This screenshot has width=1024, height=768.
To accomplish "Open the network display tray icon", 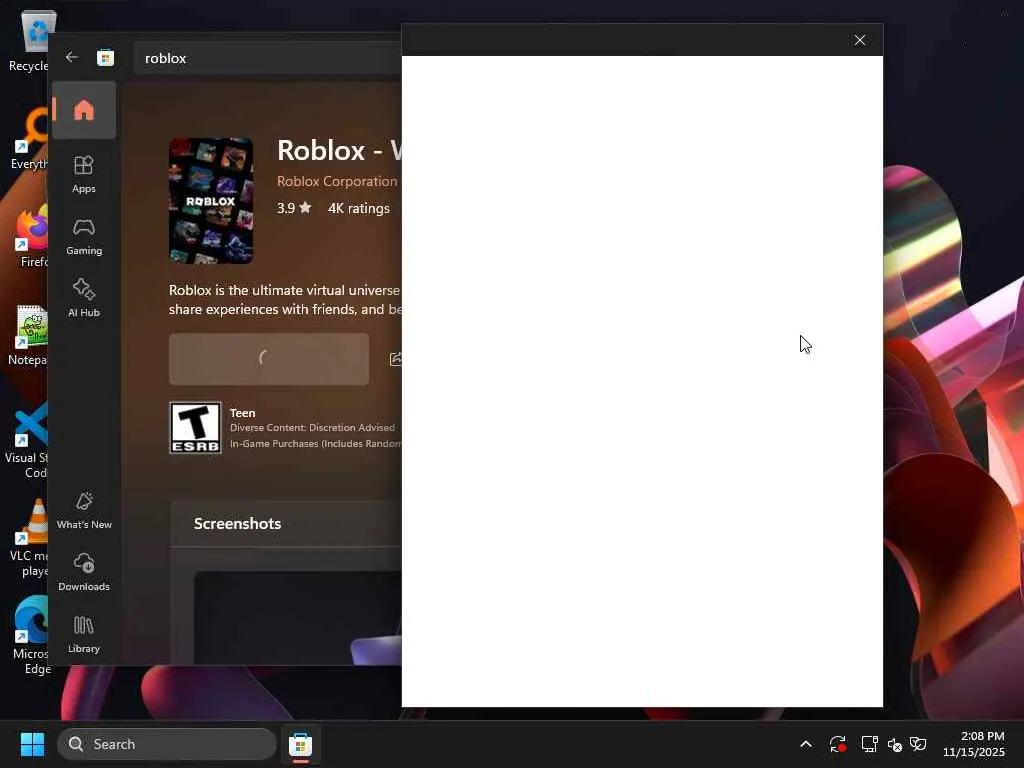I will pyautogui.click(x=869, y=744).
